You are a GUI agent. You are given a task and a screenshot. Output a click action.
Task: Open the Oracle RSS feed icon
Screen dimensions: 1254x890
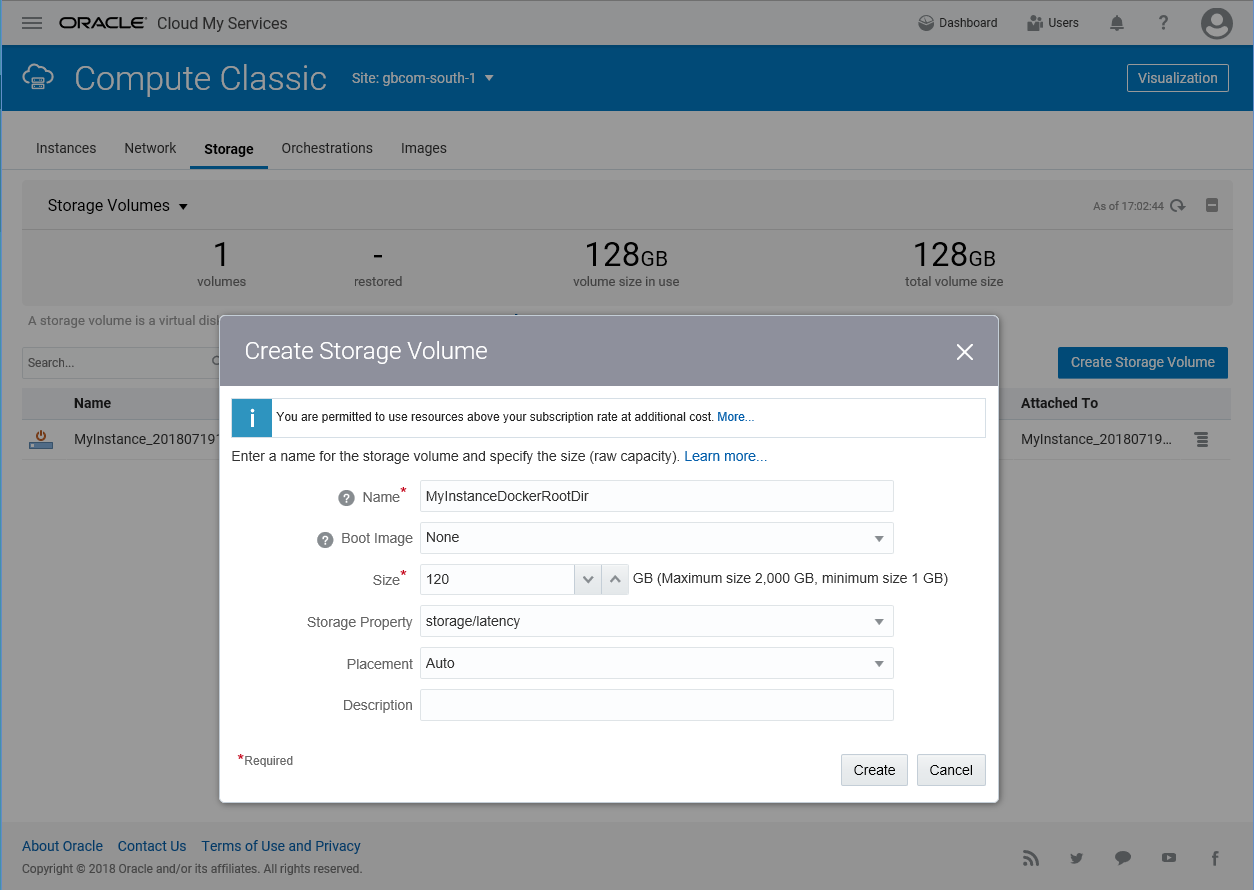coord(1030,858)
